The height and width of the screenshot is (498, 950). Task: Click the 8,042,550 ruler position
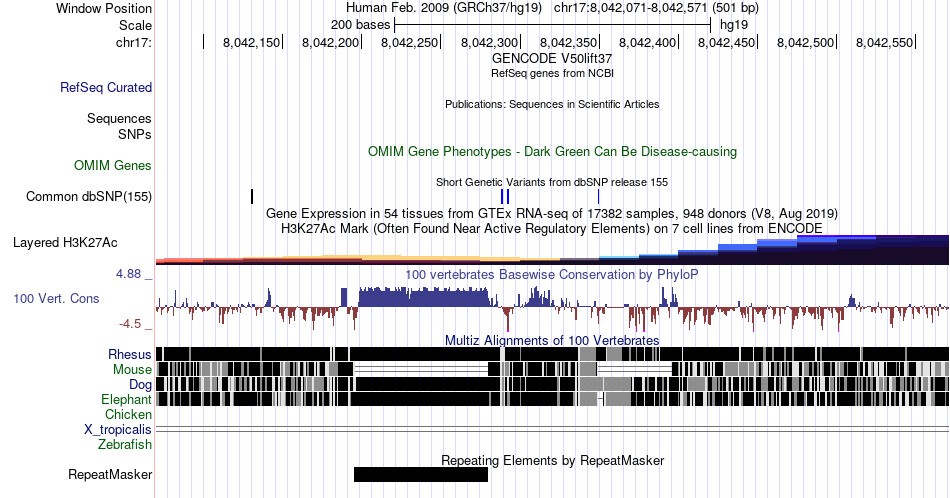(885, 42)
